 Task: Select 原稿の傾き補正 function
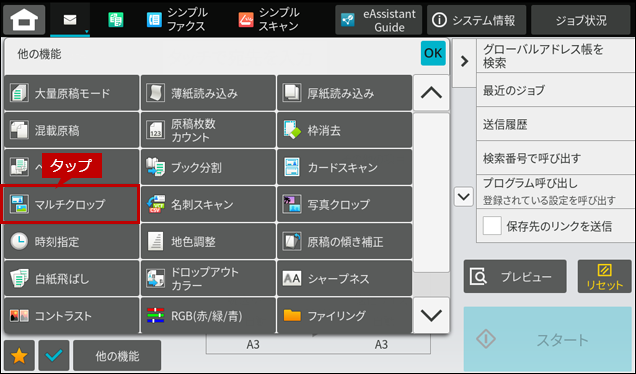(344, 241)
